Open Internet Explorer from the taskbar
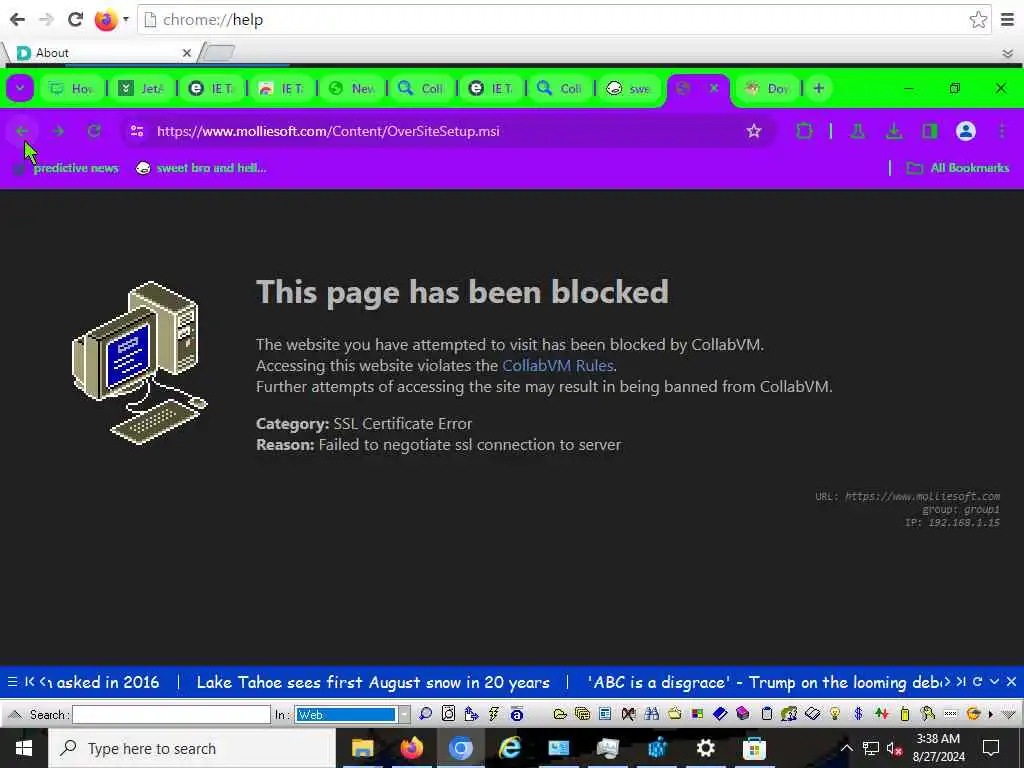1024x768 pixels. 509,748
